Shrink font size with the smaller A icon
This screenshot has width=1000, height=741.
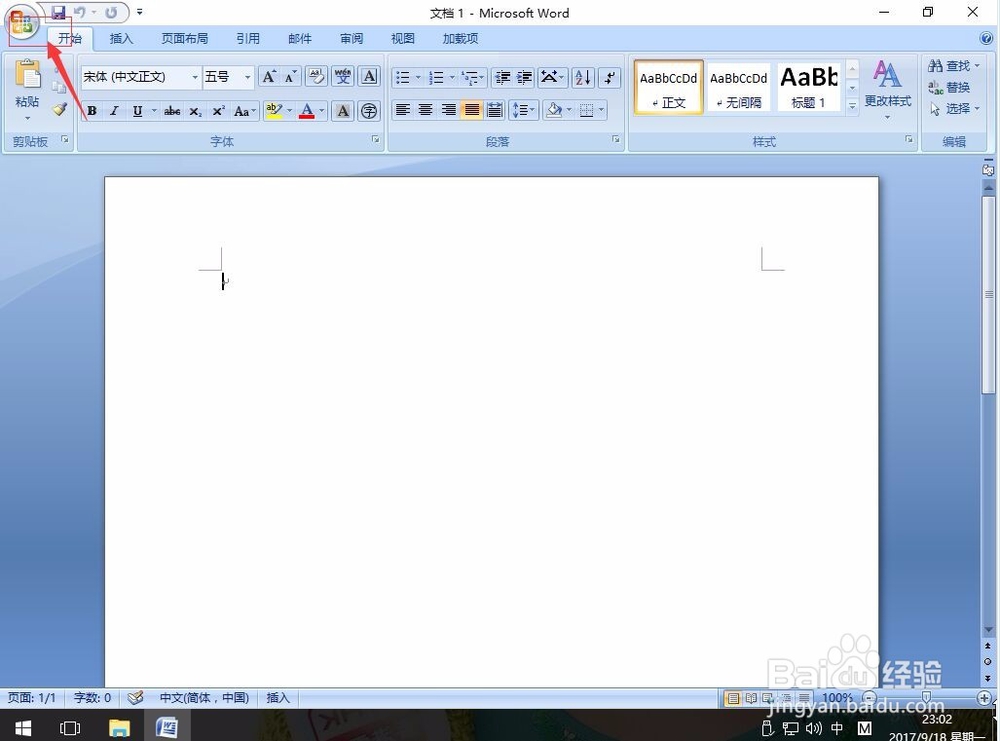[x=290, y=77]
